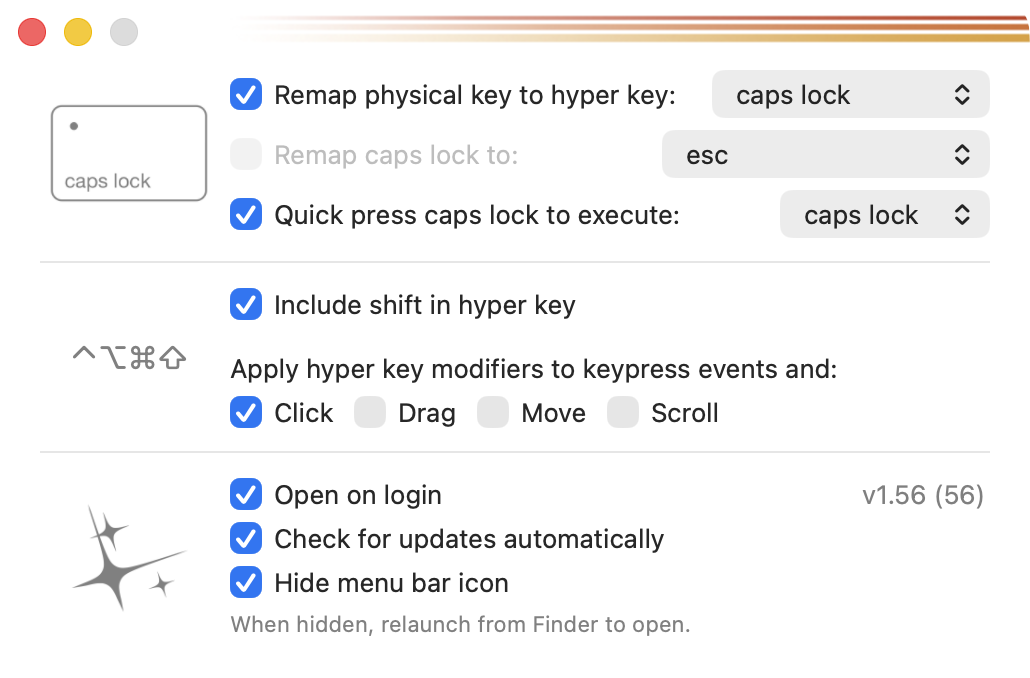Disable Check for updates automatically
Viewport: 1030px width, 678px height.
(x=246, y=539)
